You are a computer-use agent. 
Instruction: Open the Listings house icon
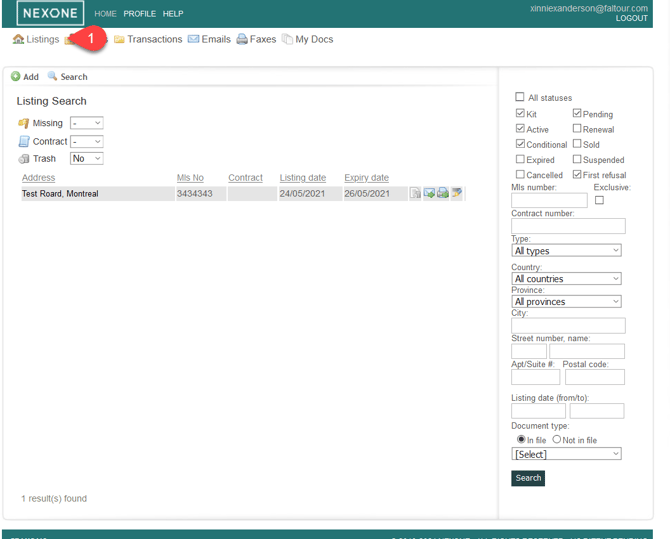pyautogui.click(x=18, y=39)
